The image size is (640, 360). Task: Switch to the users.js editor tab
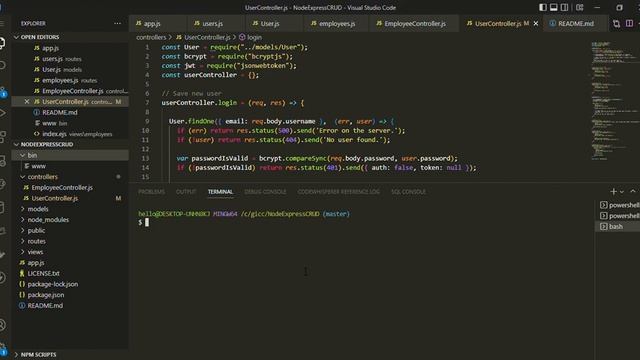(216, 24)
